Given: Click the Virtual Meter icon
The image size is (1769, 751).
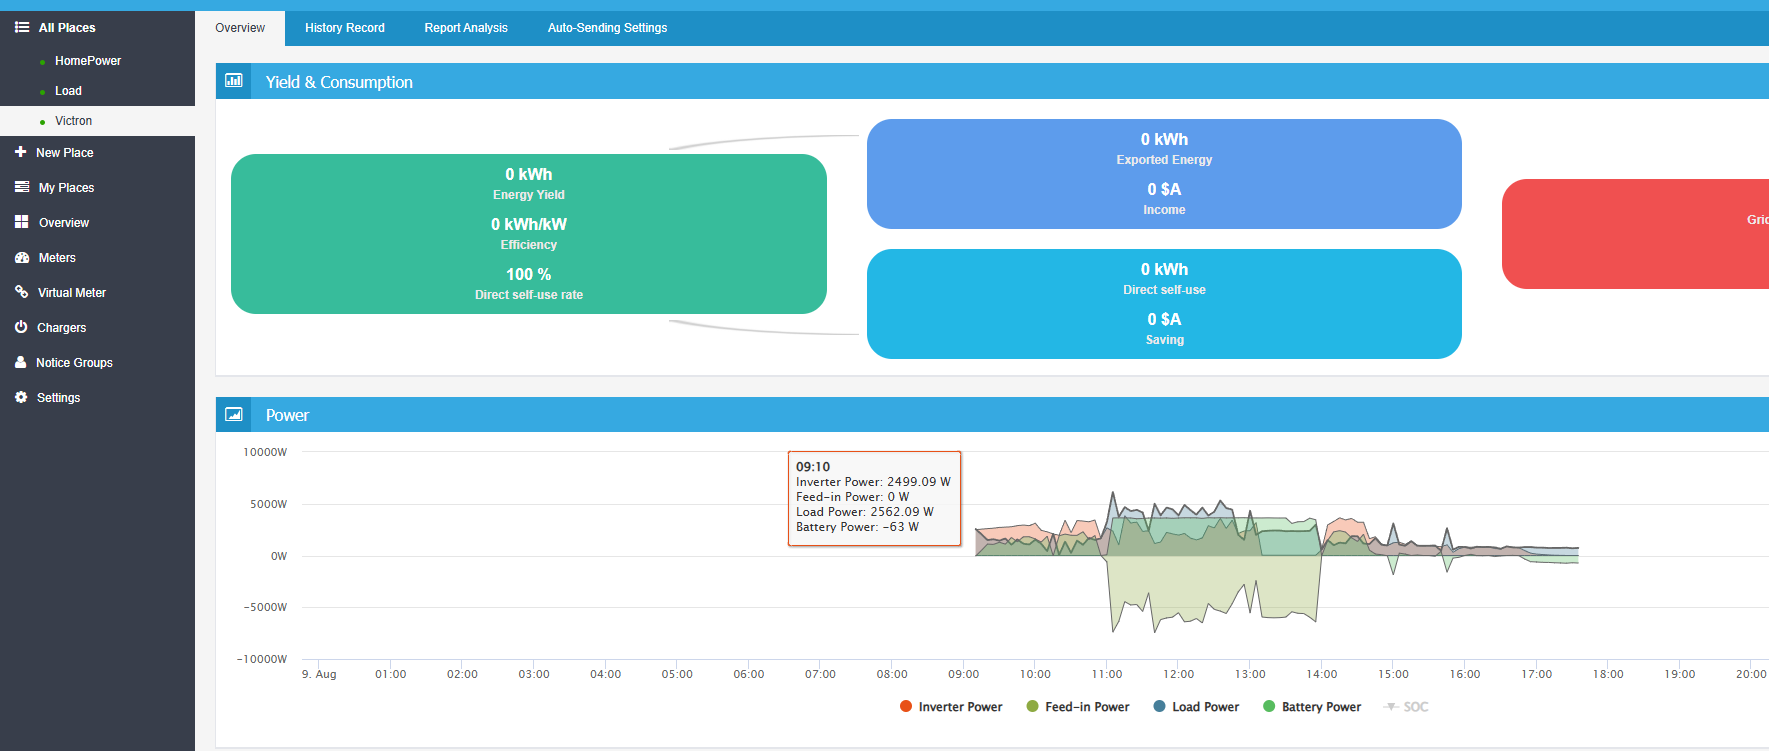Looking at the screenshot, I should (x=21, y=292).
